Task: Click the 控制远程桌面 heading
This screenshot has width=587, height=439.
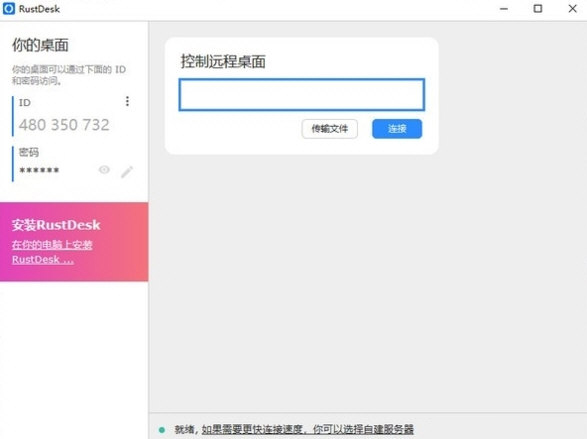Action: pos(223,61)
